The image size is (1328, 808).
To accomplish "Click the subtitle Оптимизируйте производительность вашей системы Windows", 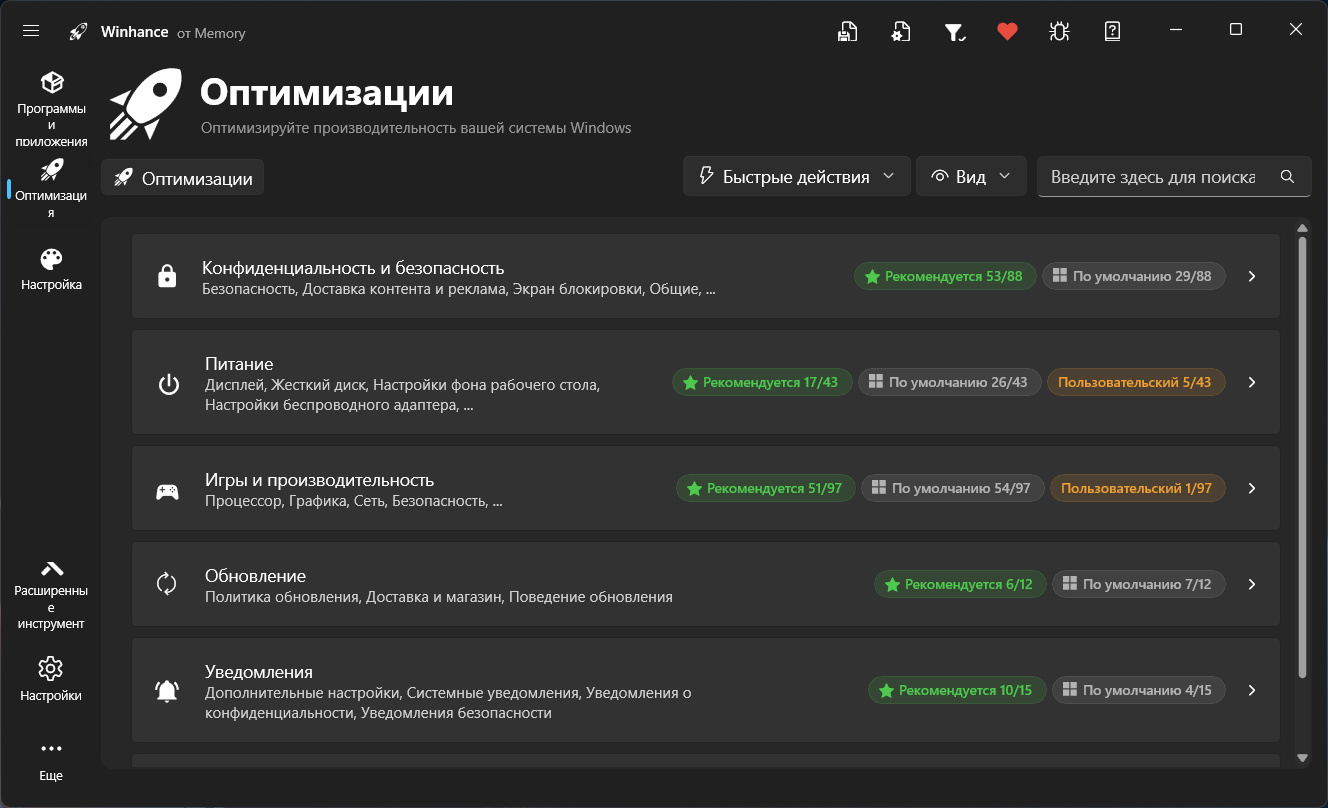I will 416,128.
